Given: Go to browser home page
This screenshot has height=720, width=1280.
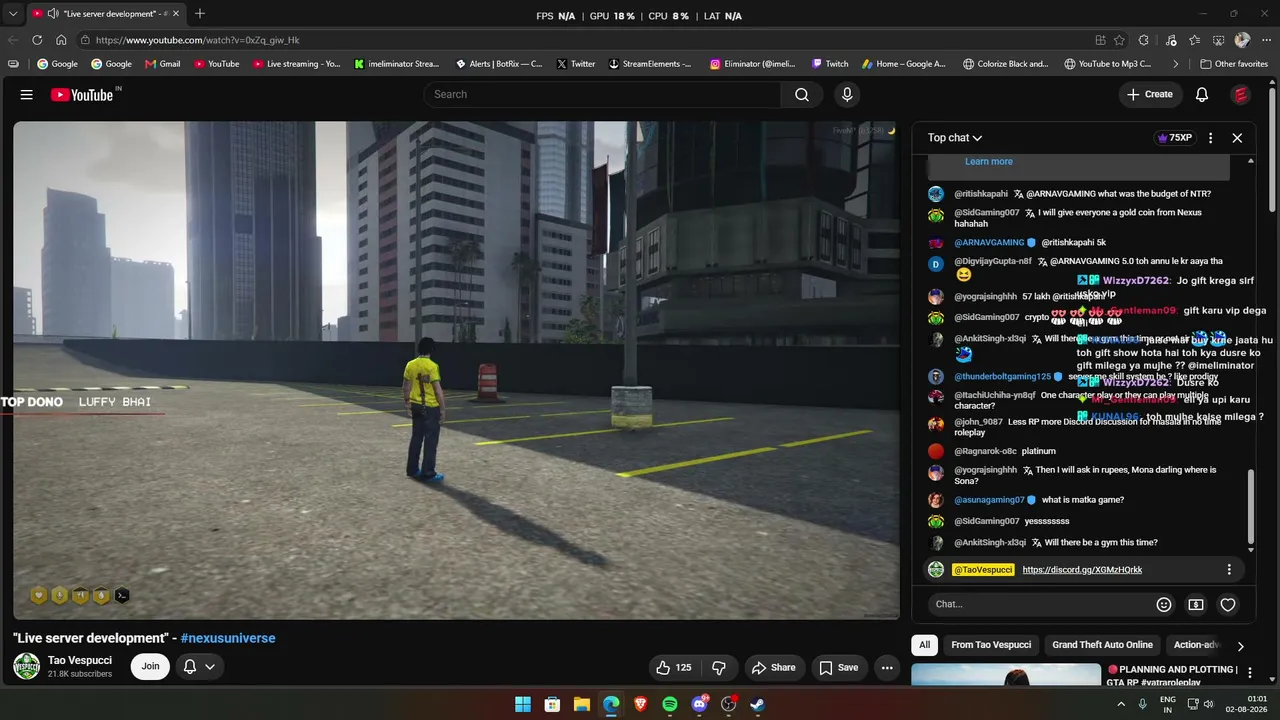Looking at the screenshot, I should click(x=61, y=40).
